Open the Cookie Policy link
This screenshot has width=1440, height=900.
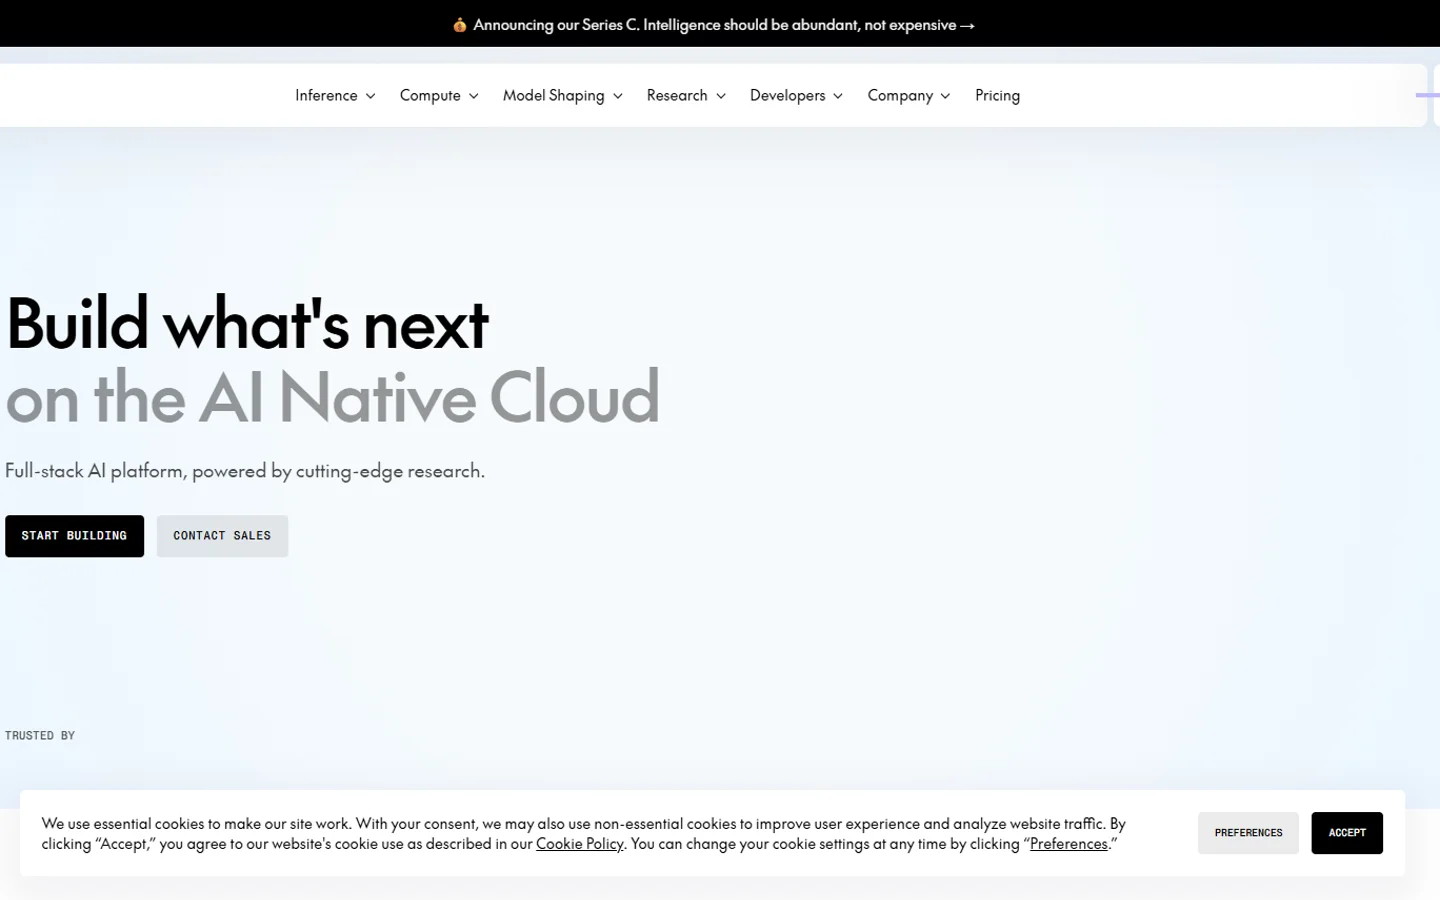click(x=579, y=844)
